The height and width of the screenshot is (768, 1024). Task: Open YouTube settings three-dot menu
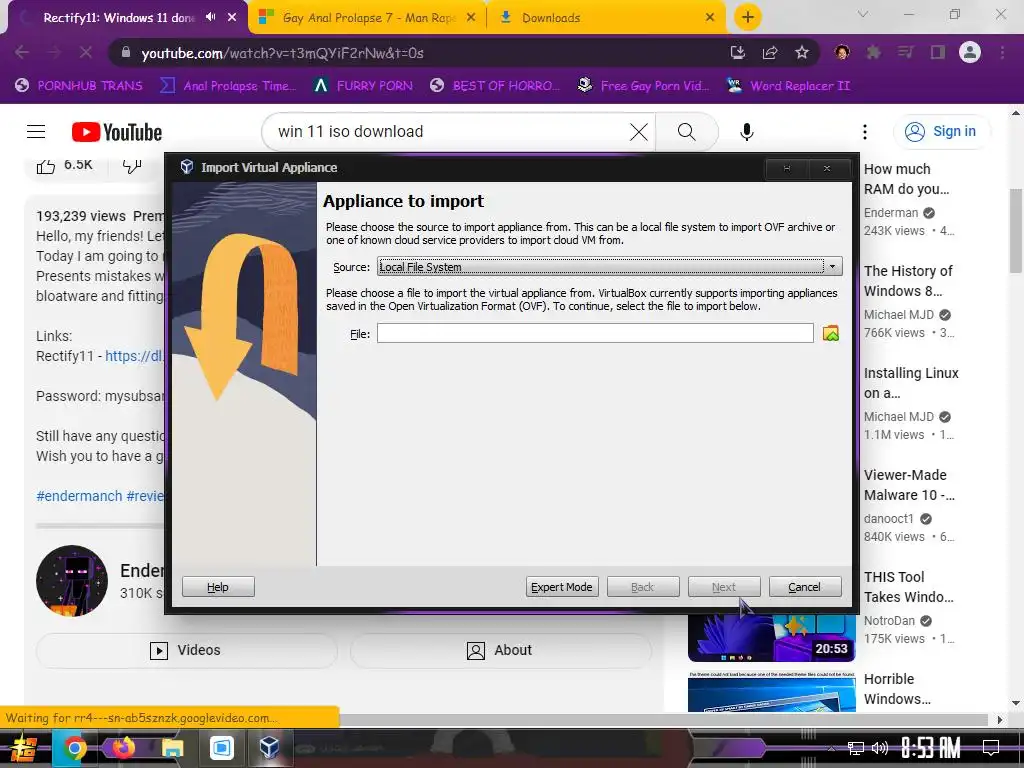[x=865, y=132]
